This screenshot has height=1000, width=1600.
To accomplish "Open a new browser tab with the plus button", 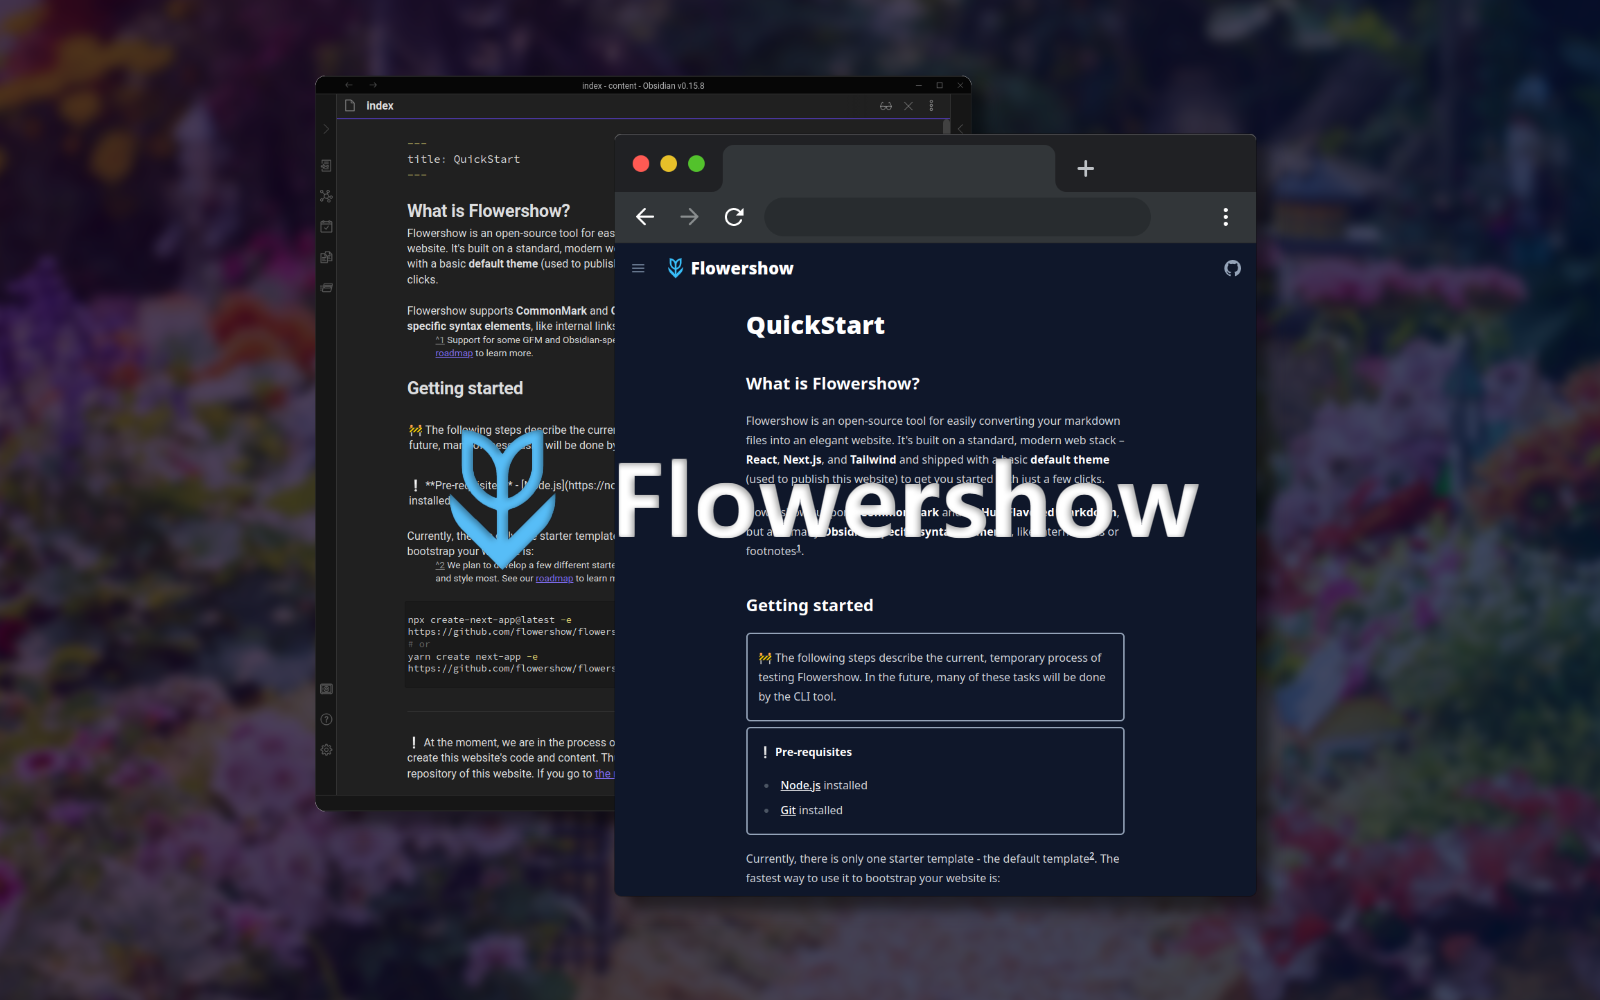I will [1085, 168].
